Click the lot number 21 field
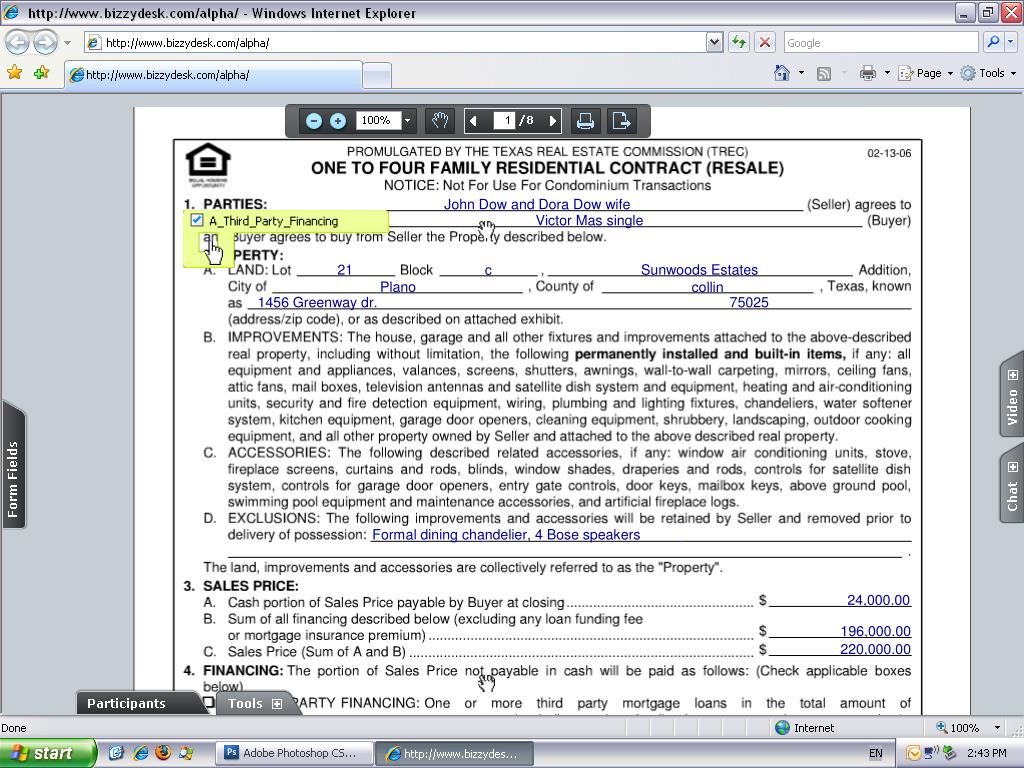The width and height of the screenshot is (1024, 768). click(x=345, y=270)
